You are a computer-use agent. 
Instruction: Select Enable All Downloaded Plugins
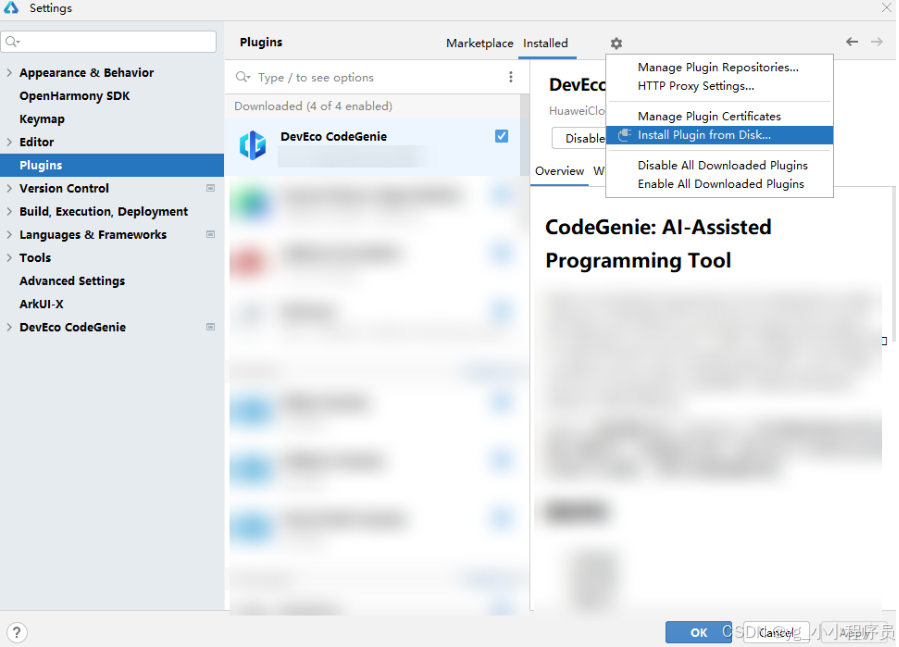pyautogui.click(x=721, y=184)
